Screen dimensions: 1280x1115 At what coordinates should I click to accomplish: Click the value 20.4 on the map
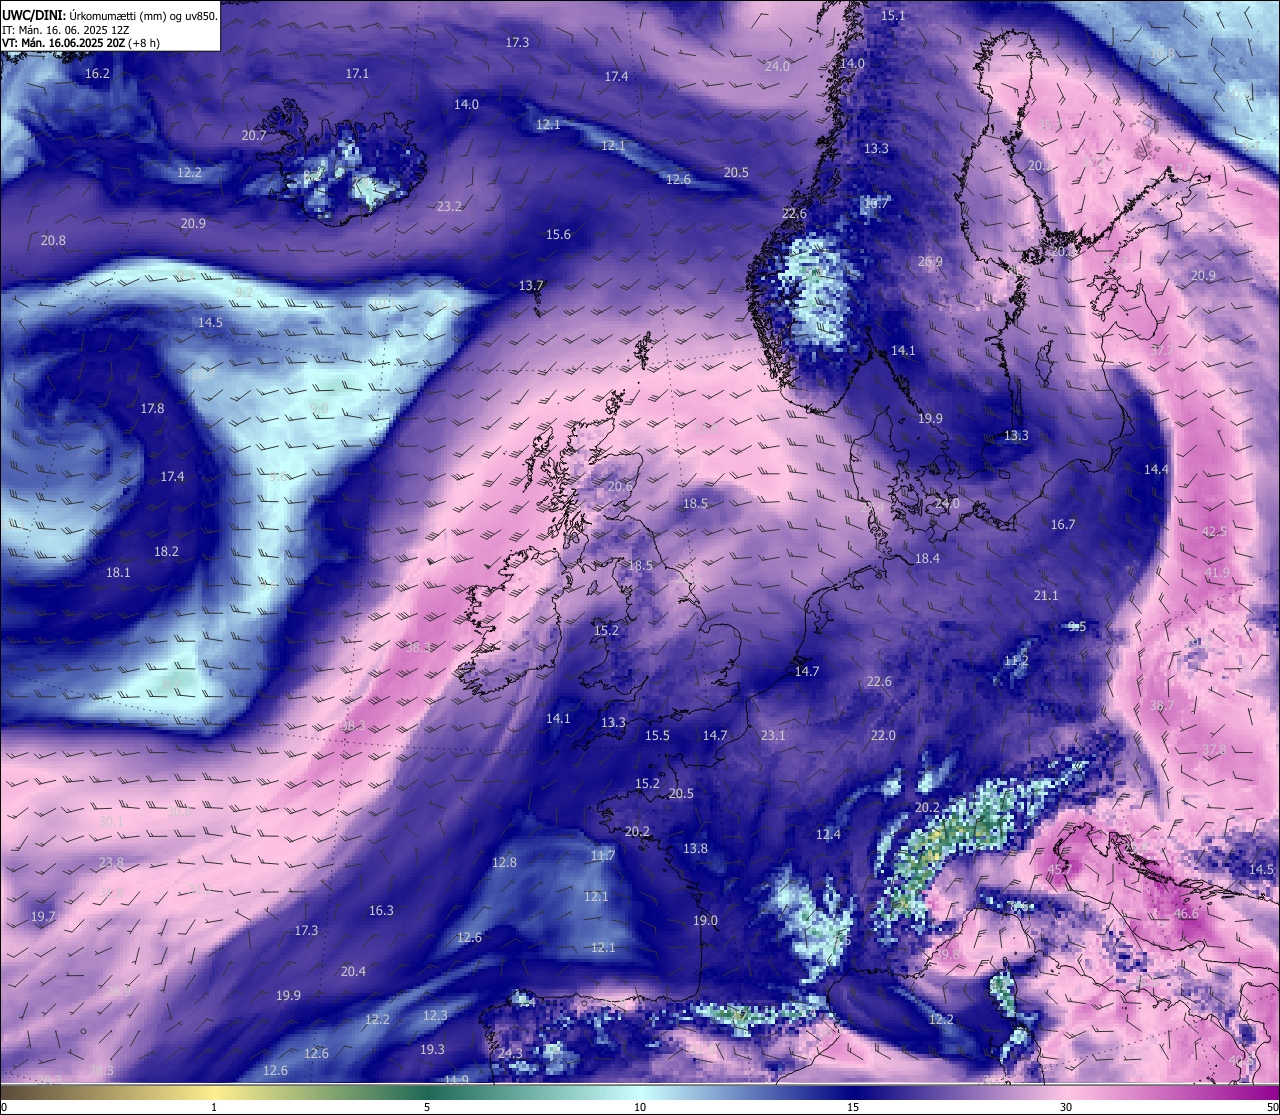[x=353, y=972]
